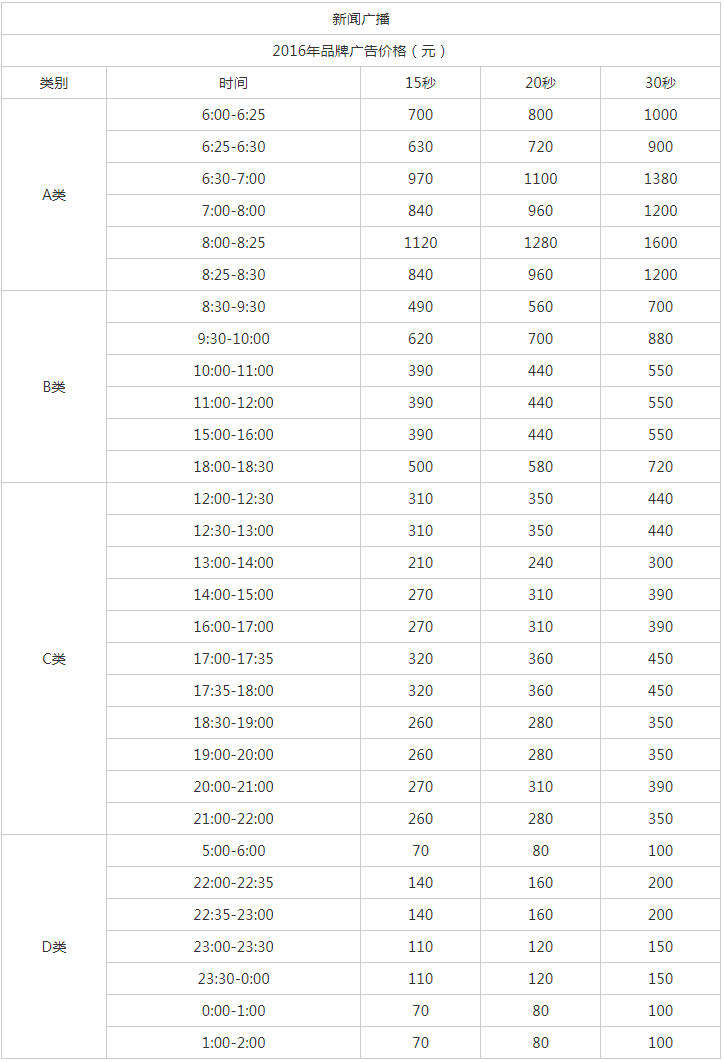The image size is (724, 1062).
Task: Select the 2016年品牌广告价格 header row
Action: pos(361,51)
